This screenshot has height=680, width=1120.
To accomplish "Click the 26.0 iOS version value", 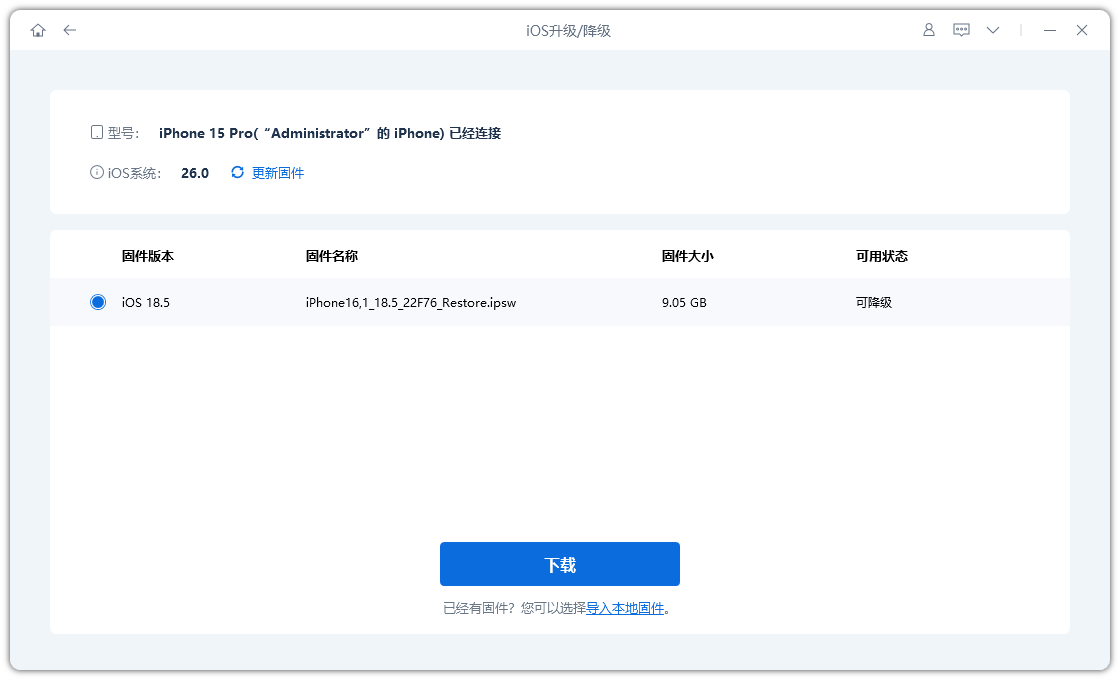I will coord(195,173).
